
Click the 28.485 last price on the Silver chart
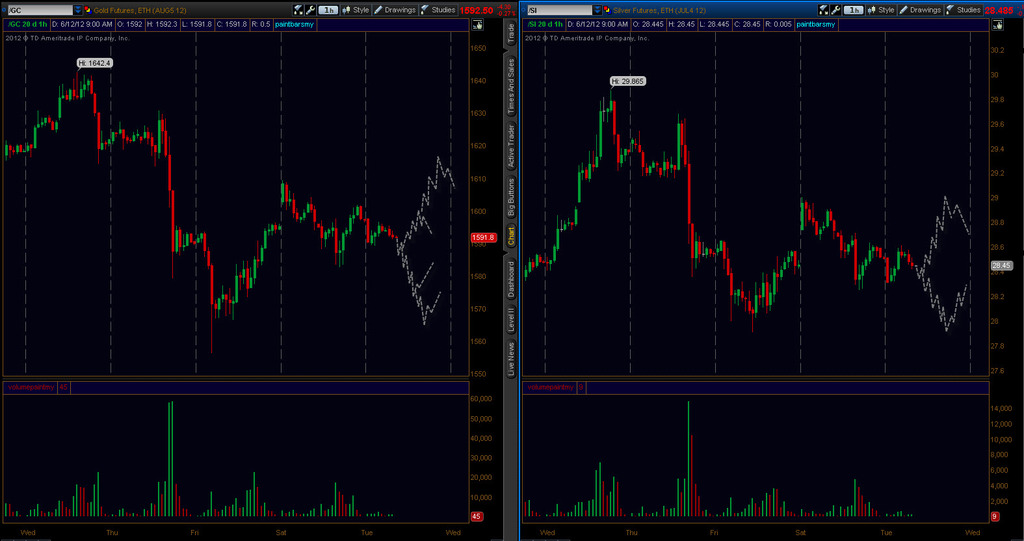point(999,10)
